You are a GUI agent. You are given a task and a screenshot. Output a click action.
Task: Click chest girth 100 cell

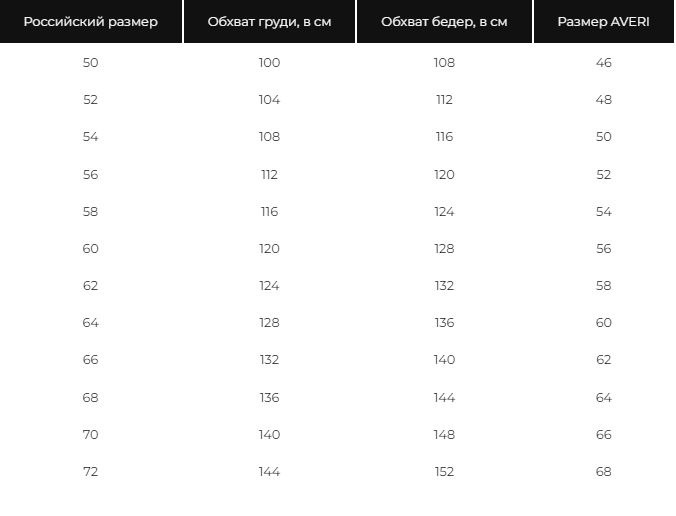coord(269,63)
